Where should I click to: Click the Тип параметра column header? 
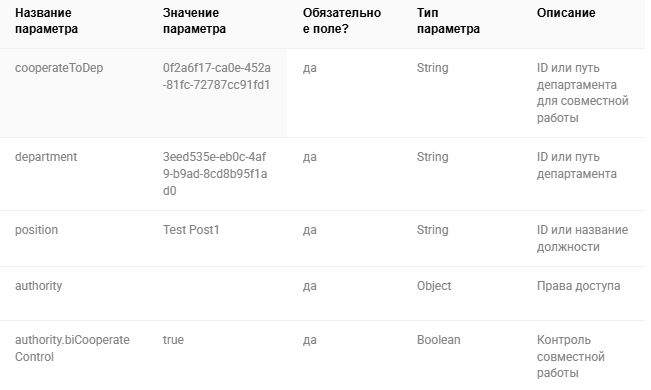coord(448,21)
